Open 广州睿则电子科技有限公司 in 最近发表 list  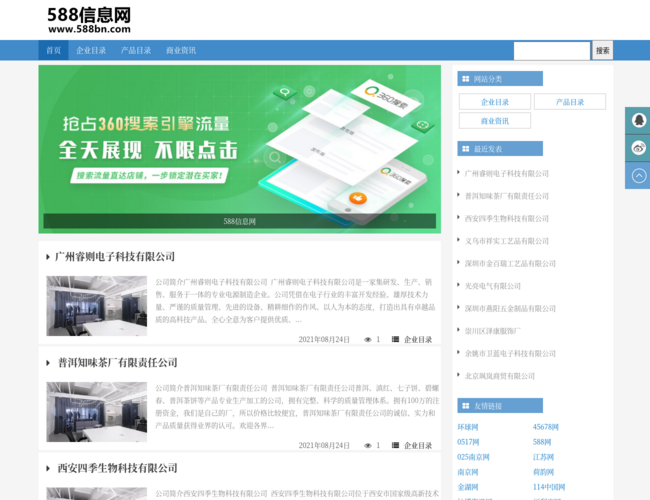click(x=507, y=174)
